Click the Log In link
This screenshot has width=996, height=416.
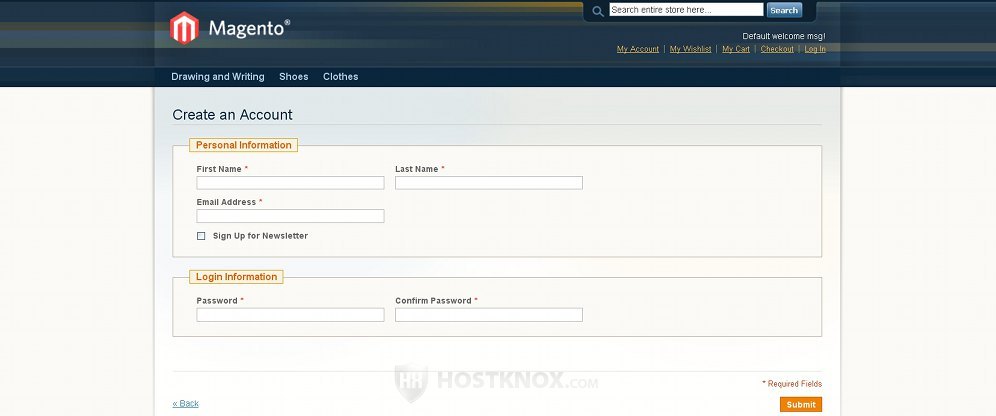tap(815, 49)
